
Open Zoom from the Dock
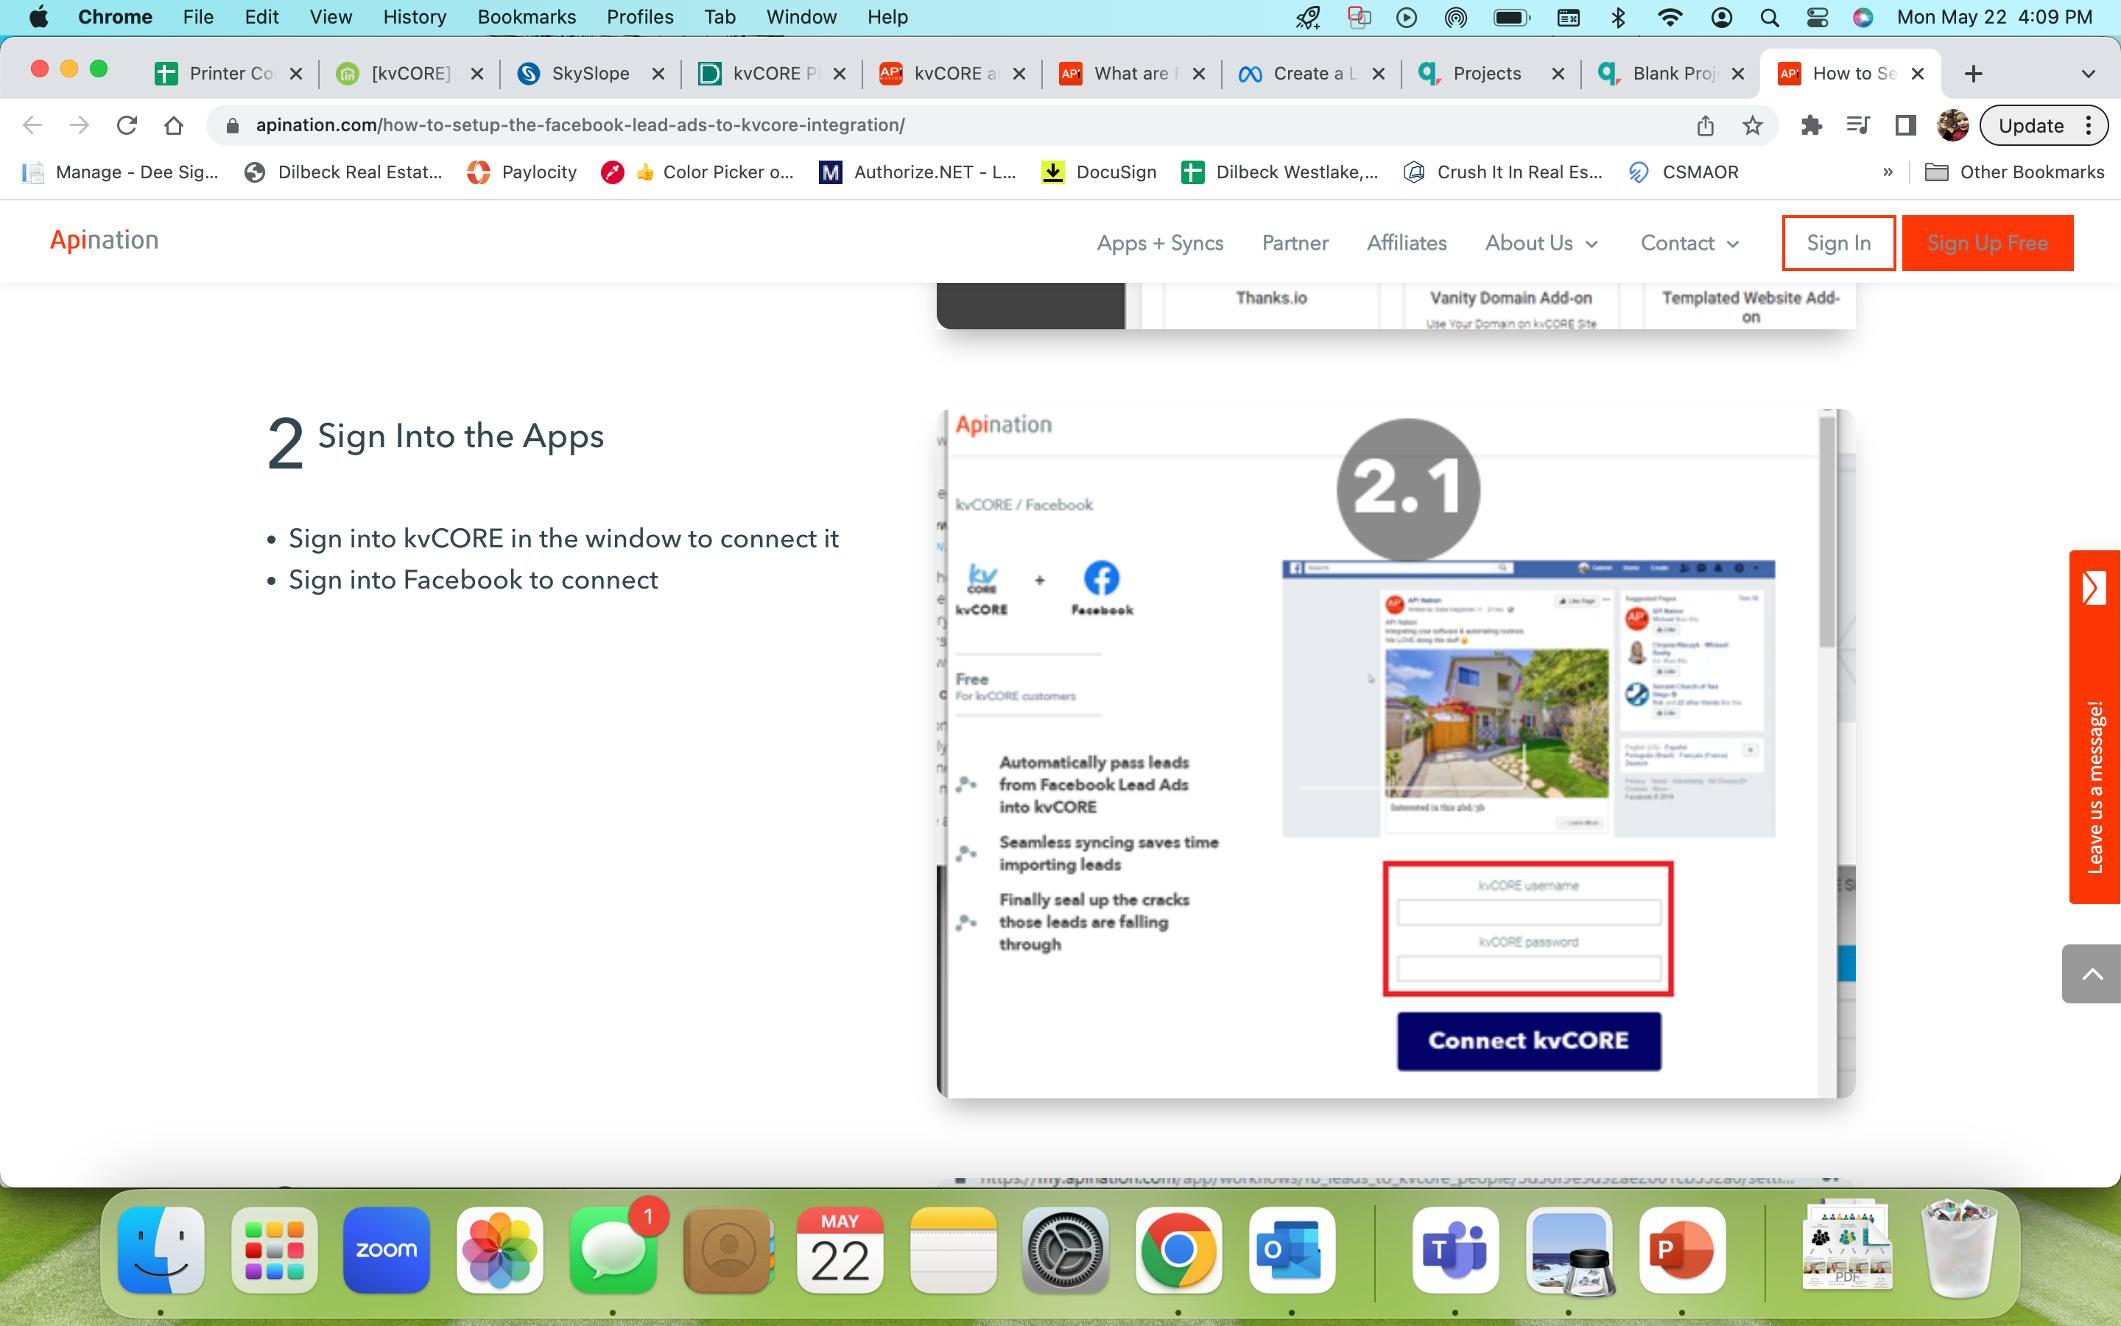tap(386, 1250)
